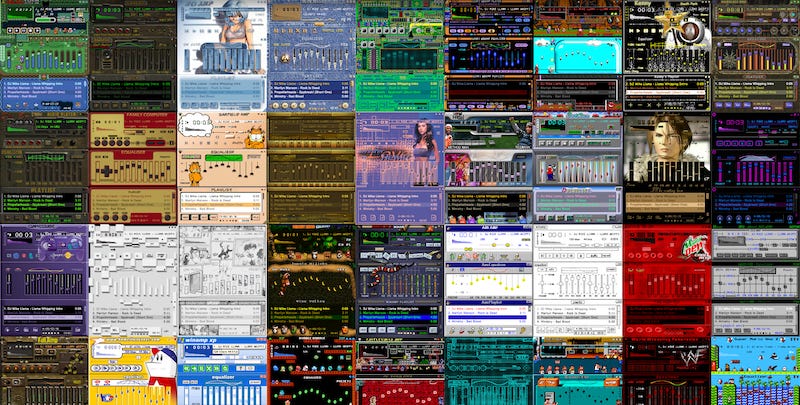Stop button in Kenny South Park skin
This screenshot has width=800, height=405.
[x=654, y=31]
